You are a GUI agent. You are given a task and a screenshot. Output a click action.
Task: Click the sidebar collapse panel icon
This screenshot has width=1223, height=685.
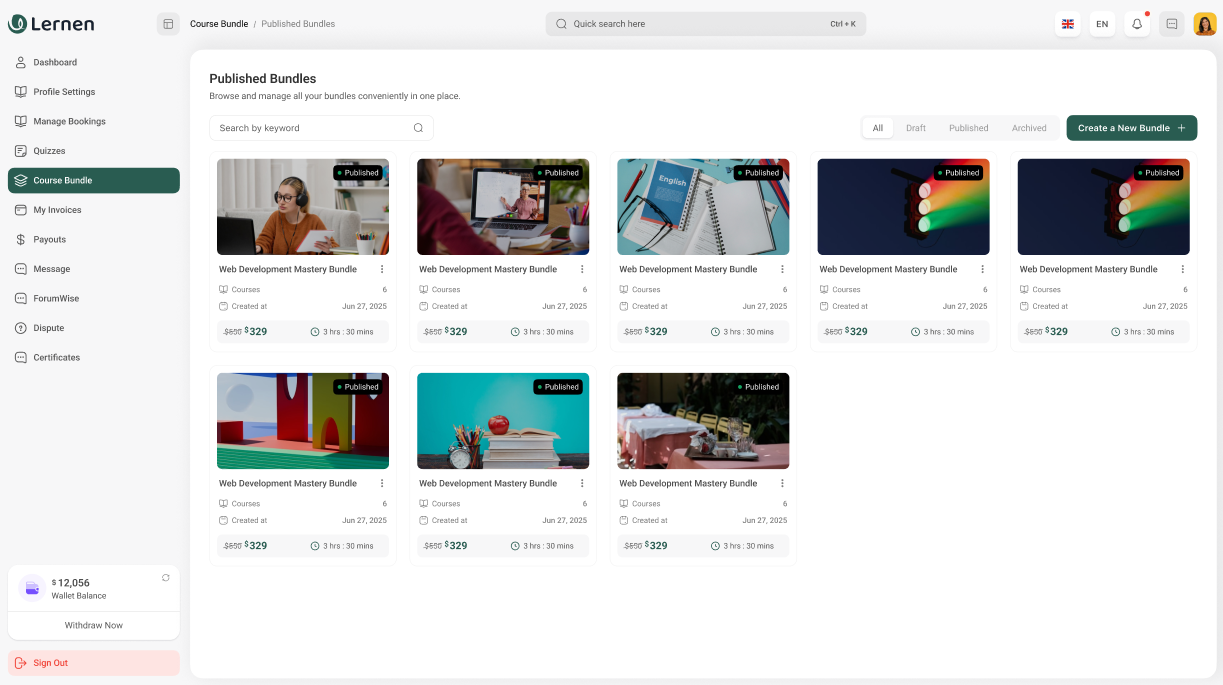pos(168,24)
